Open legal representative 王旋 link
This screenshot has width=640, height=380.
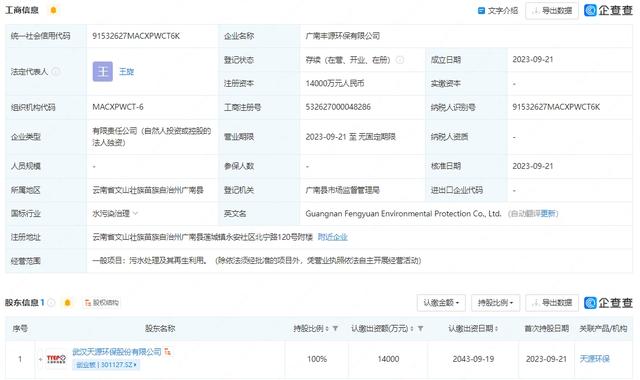pyautogui.click(x=127, y=71)
